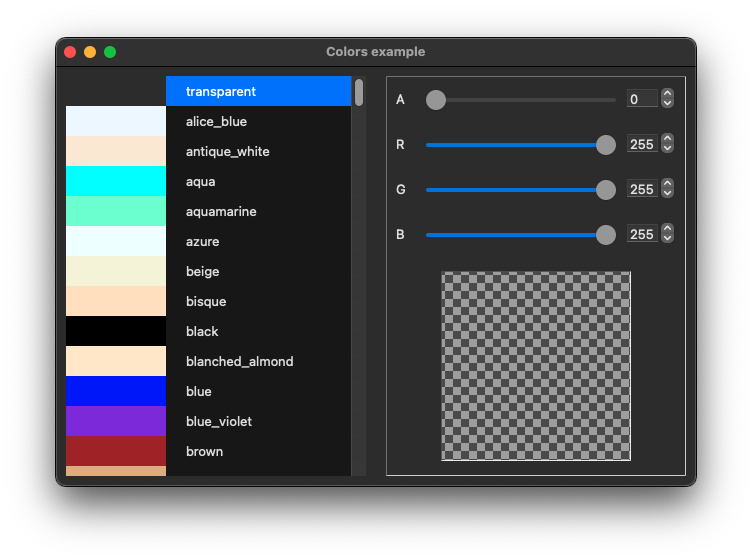Pick the blue_violet row
Screen dimensions: 752x560
pyautogui.click(x=258, y=421)
